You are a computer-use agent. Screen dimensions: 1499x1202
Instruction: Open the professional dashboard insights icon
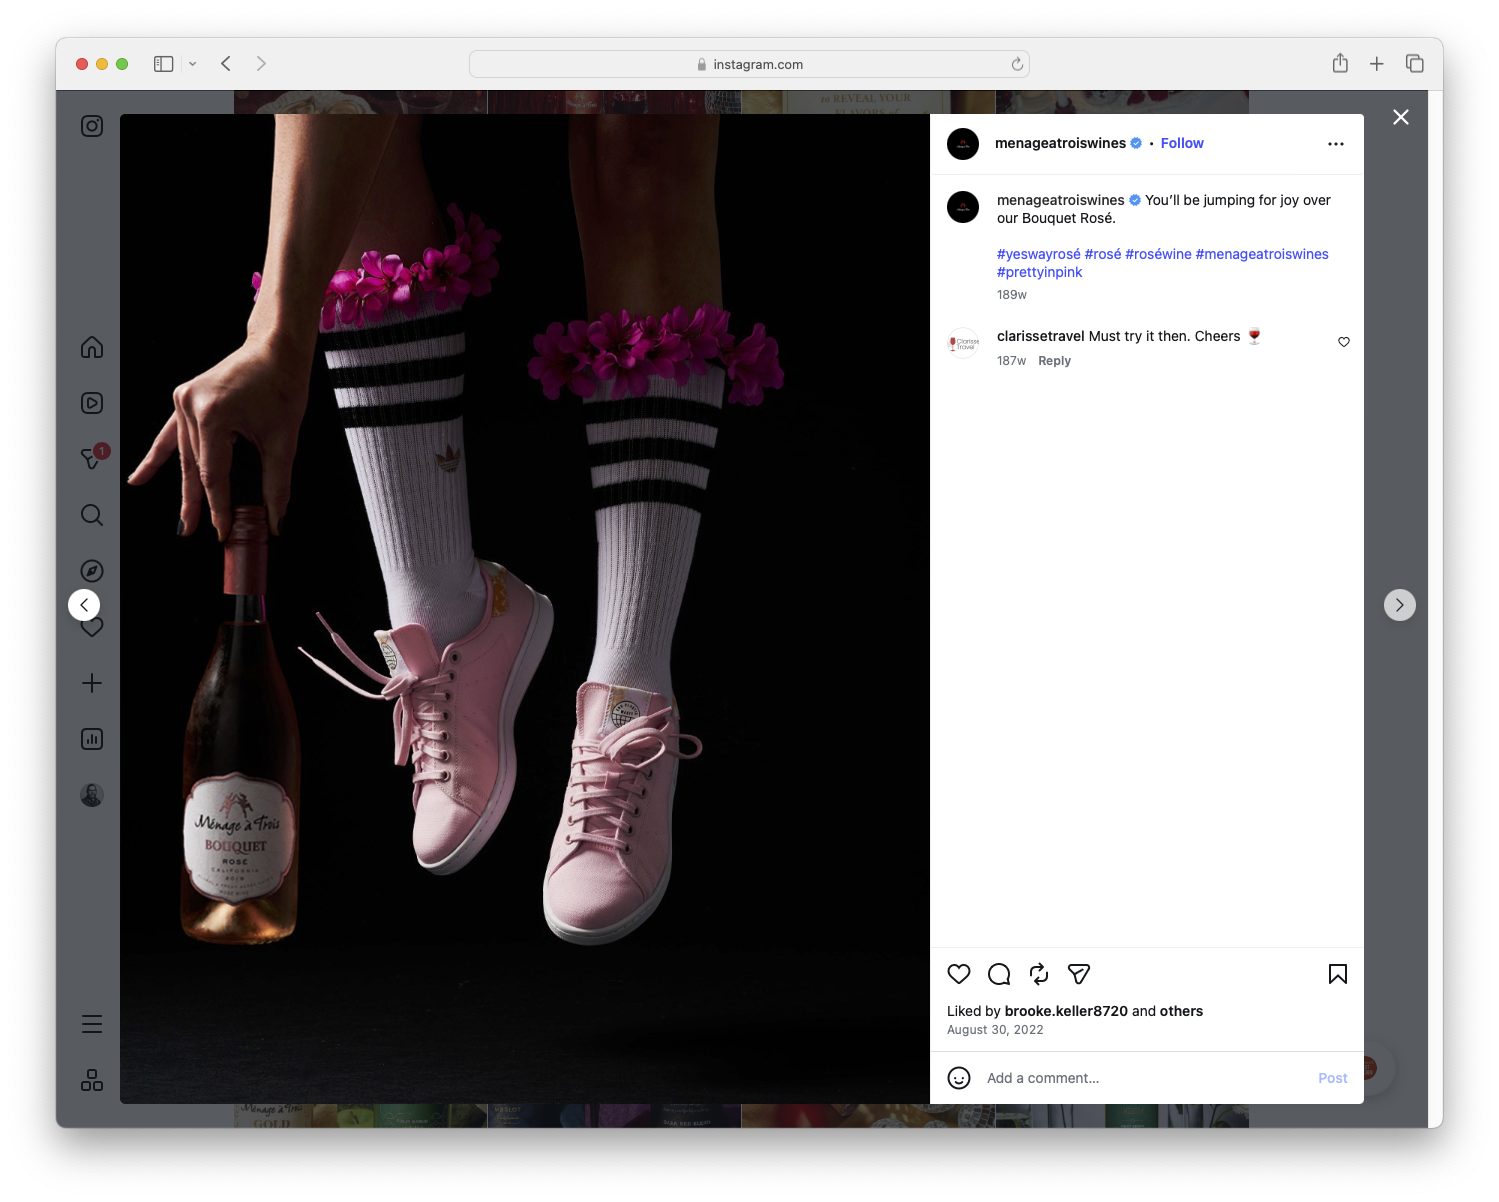[x=91, y=739]
